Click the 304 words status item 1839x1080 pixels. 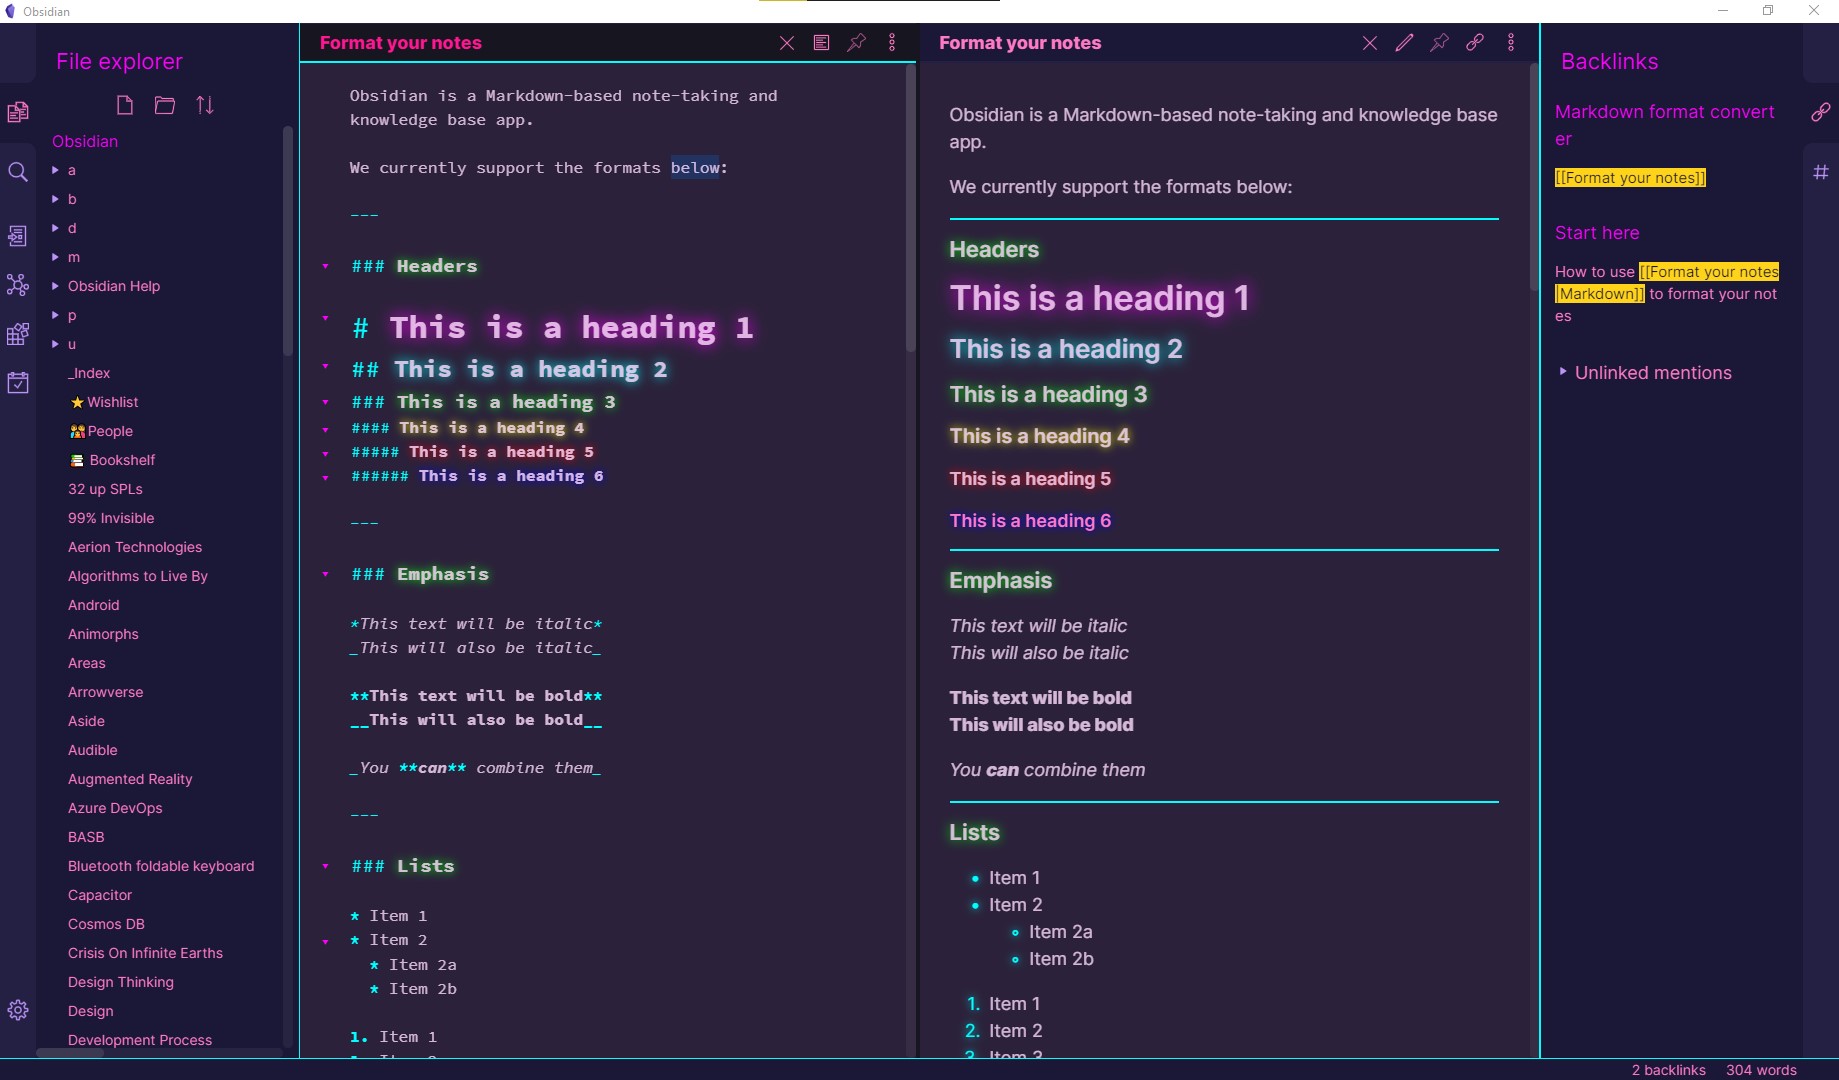(x=1761, y=1070)
